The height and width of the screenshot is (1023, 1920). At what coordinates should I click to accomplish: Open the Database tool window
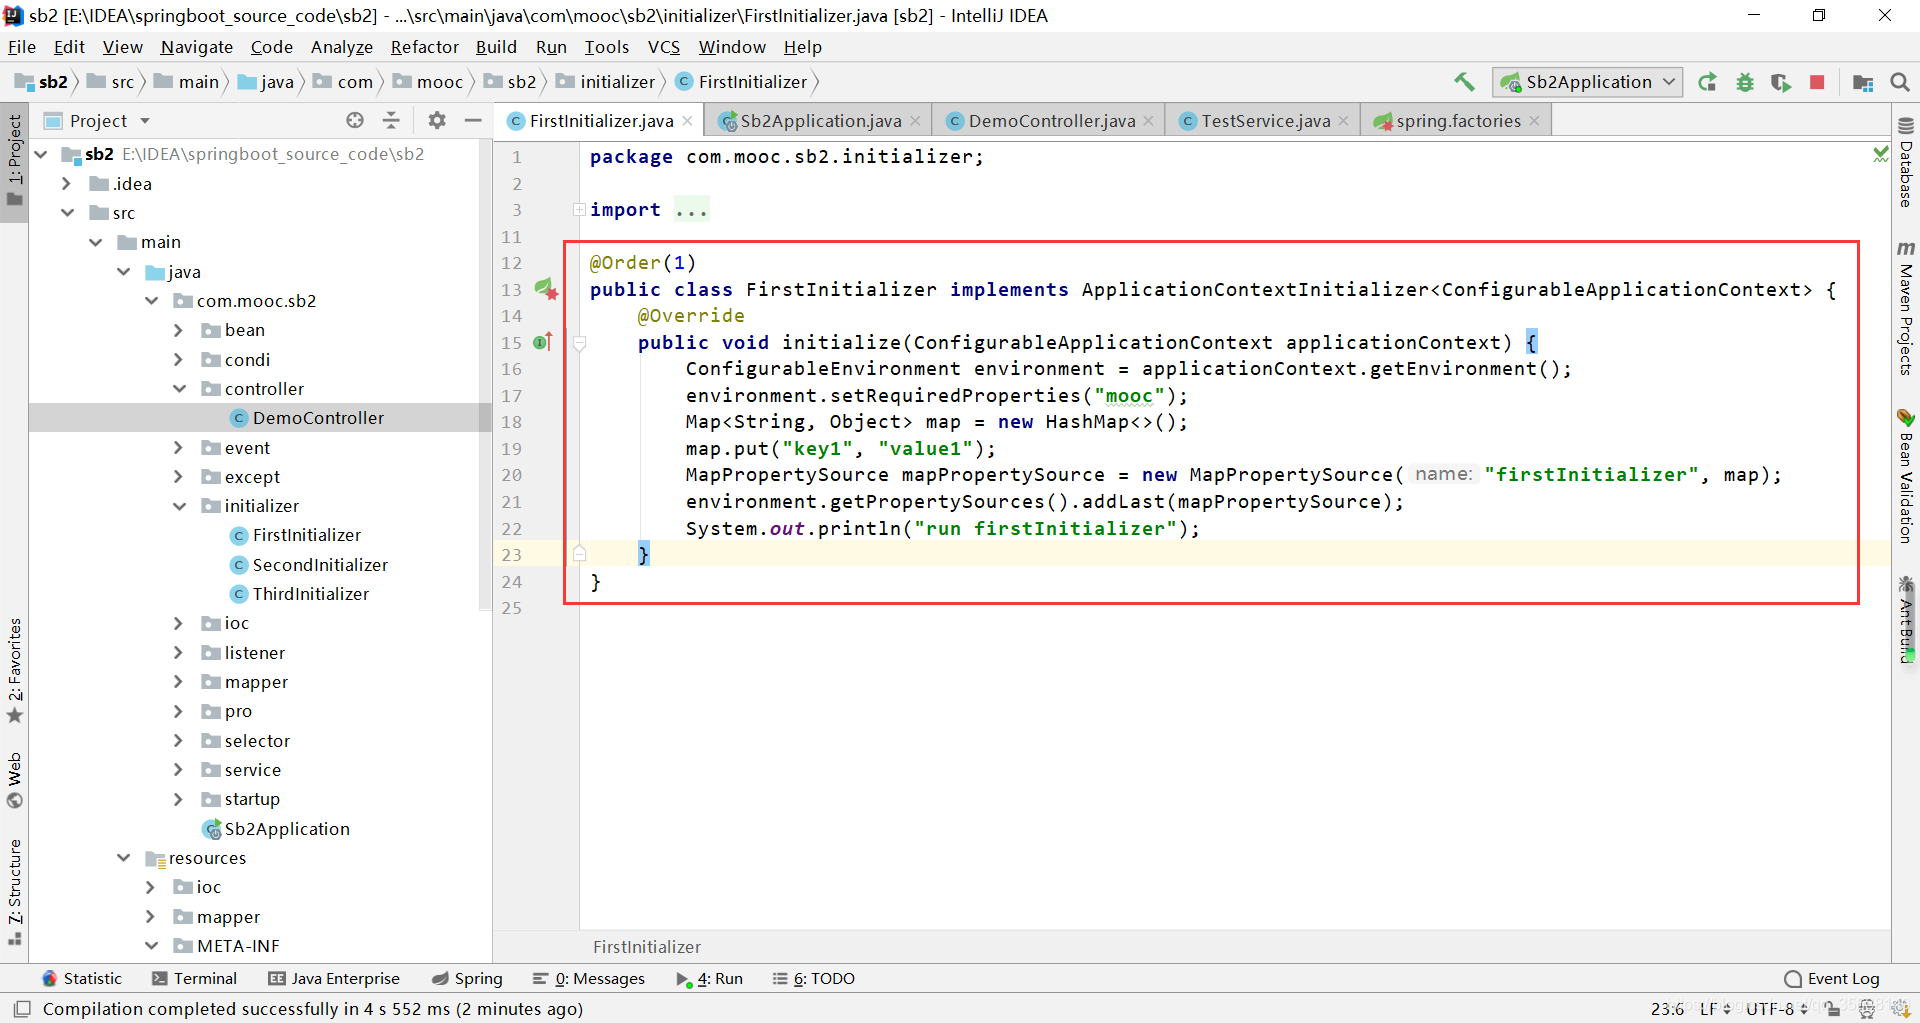click(1906, 162)
